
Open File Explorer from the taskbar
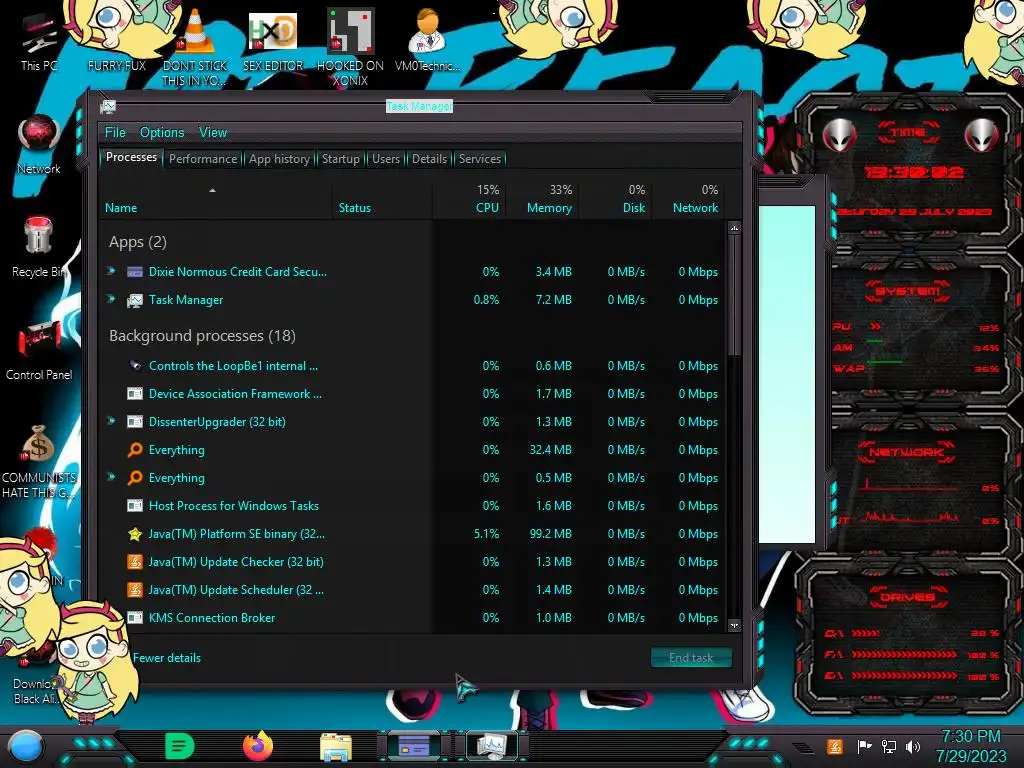click(x=336, y=747)
